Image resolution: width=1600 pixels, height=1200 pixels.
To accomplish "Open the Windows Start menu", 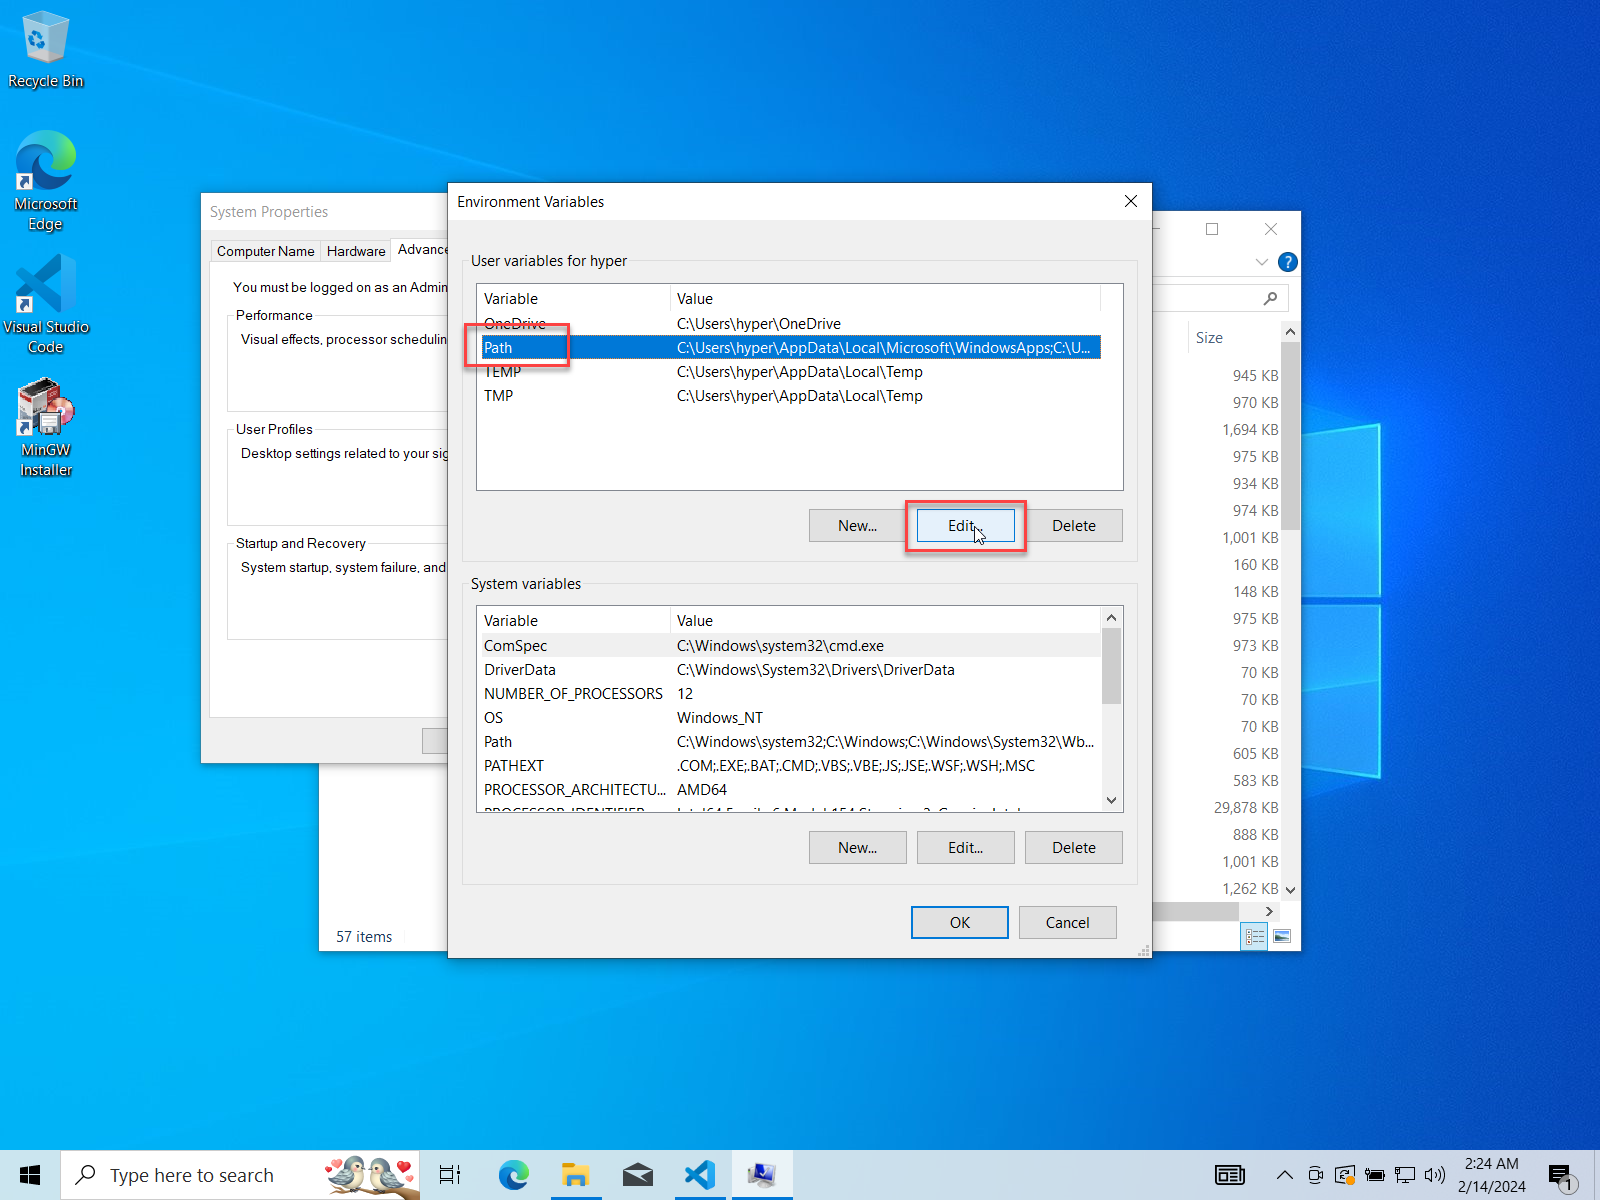I will pos(30,1175).
